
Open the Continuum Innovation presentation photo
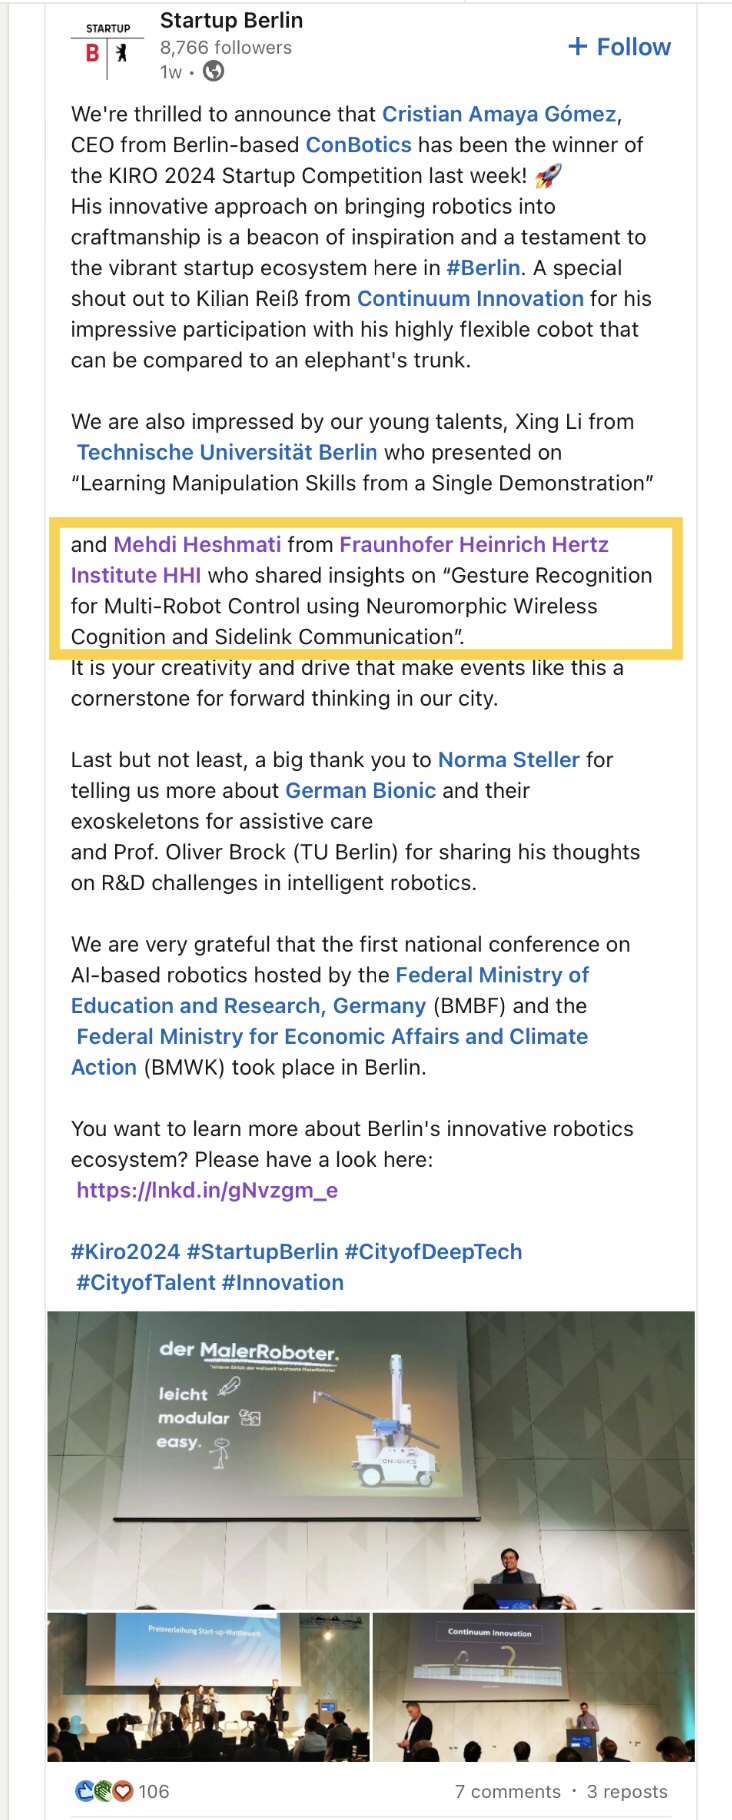click(533, 1686)
